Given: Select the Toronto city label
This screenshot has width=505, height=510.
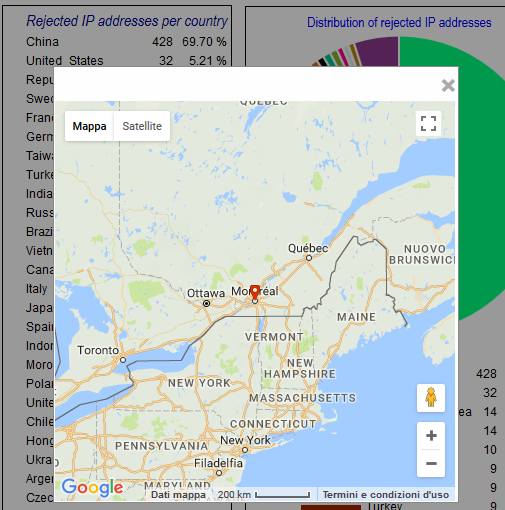Looking at the screenshot, I should 98,350.
